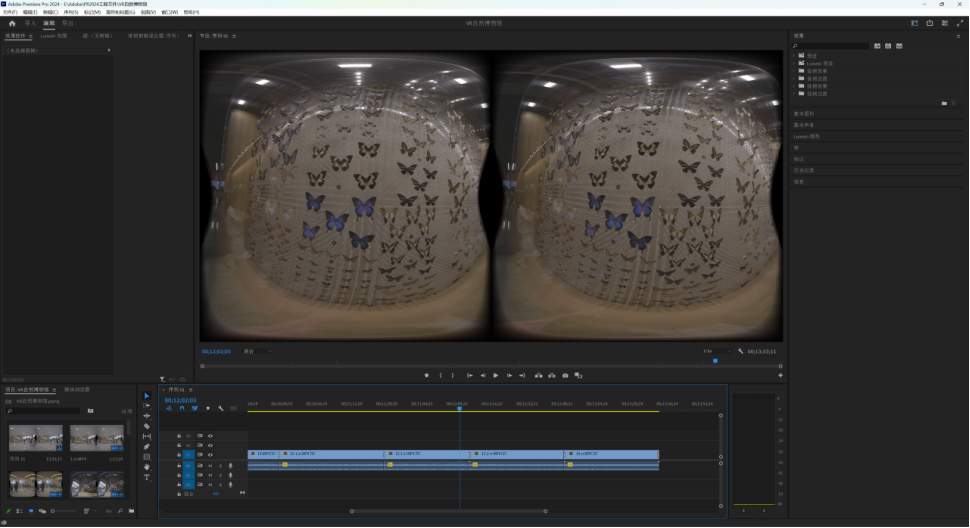Screen dimensions: 970x528
Task: Select the Hand tool
Action: (x=147, y=467)
